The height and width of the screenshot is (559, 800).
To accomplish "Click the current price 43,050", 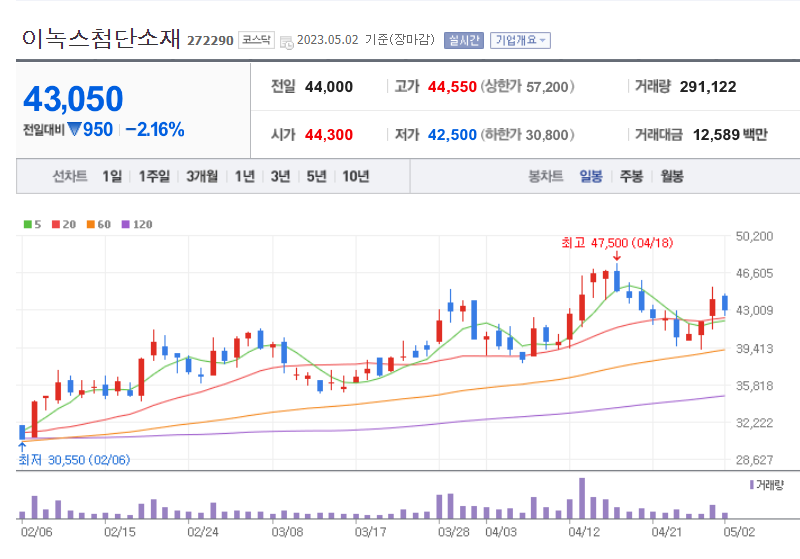I will 73,98.
